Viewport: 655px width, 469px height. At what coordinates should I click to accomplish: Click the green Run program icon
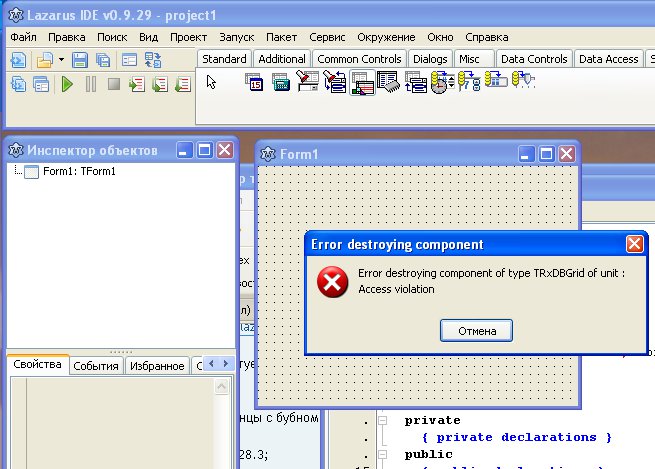click(x=67, y=84)
